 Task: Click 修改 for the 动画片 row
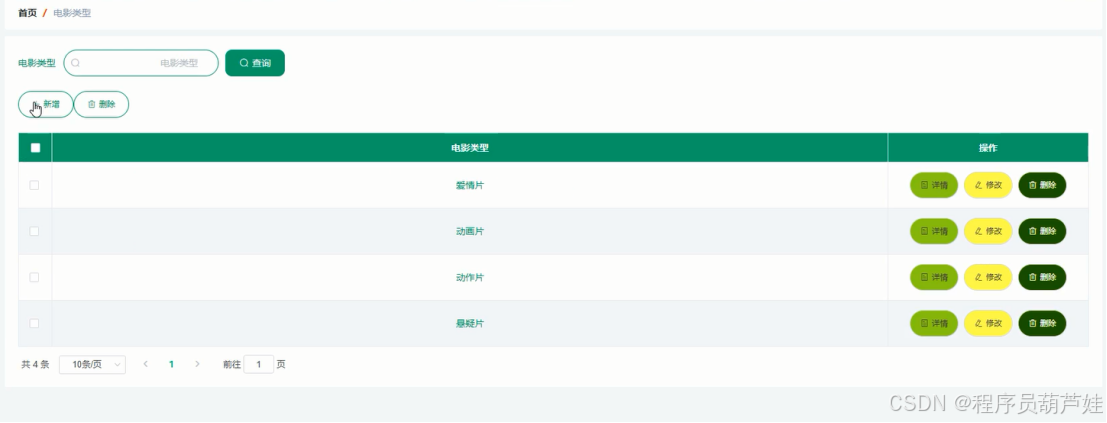tap(988, 231)
